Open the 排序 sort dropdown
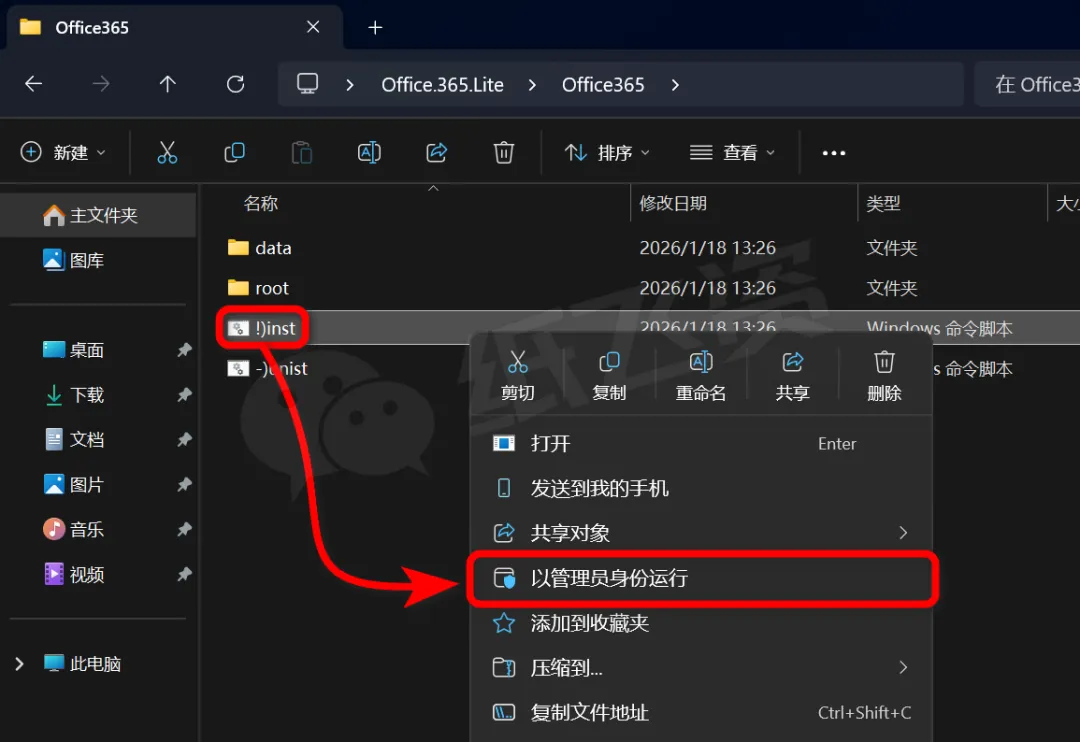Image resolution: width=1080 pixels, height=742 pixels. pyautogui.click(x=607, y=152)
